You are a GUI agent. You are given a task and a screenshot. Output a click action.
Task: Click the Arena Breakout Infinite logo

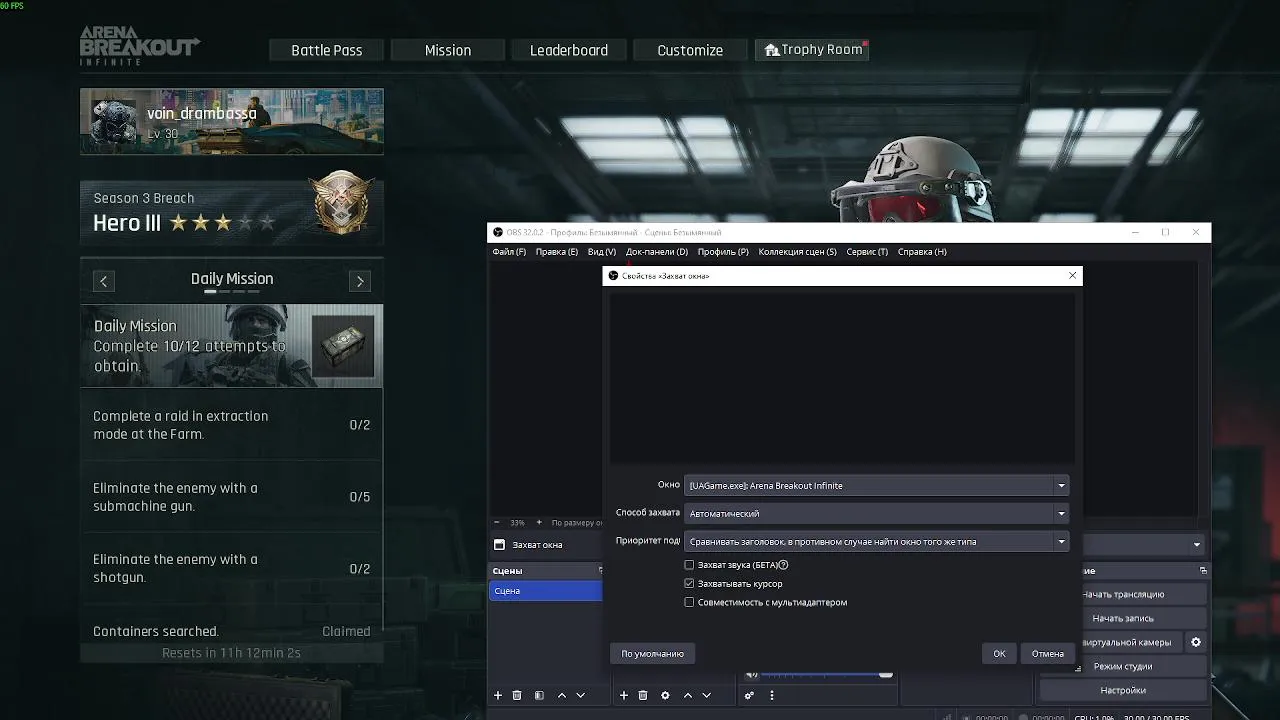[140, 46]
